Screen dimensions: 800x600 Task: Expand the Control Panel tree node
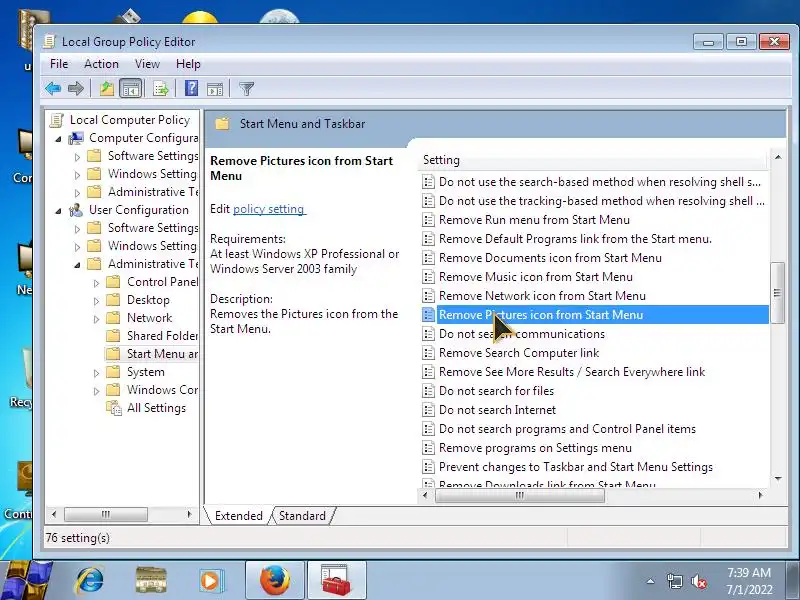pyautogui.click(x=96, y=283)
